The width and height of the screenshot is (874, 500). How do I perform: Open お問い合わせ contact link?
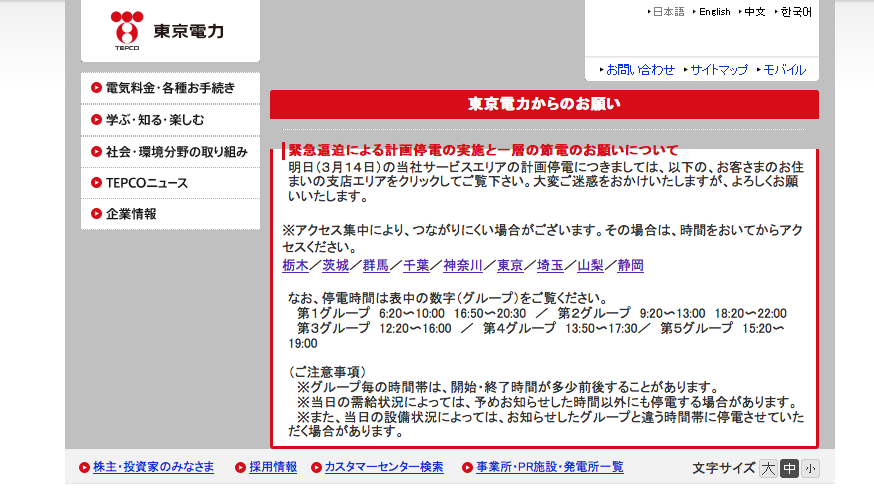pos(640,70)
